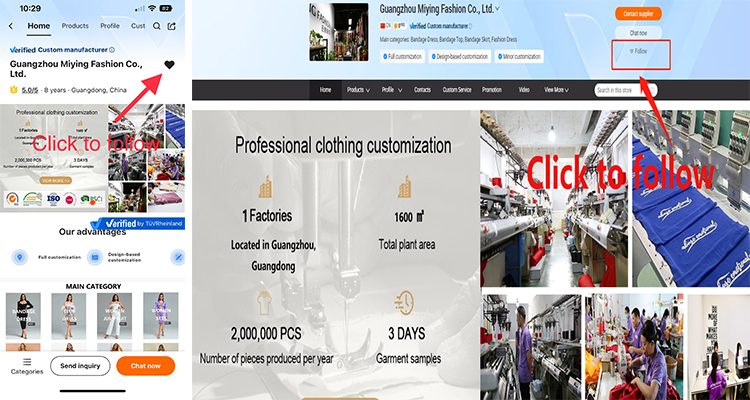
Task: Tap the heart follow icon
Action: [x=169, y=65]
